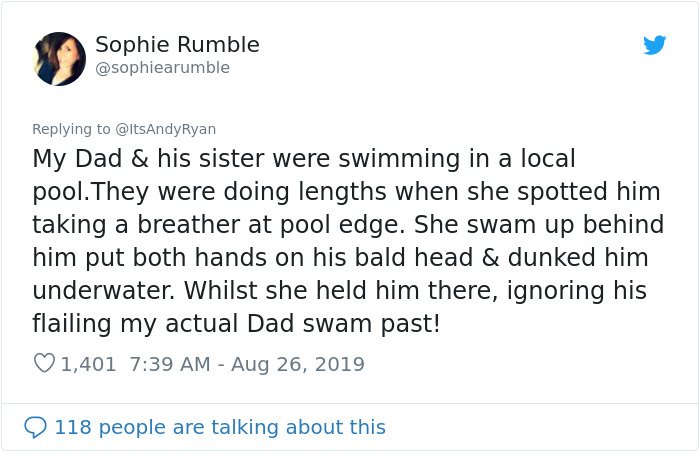700x452 pixels.
Task: Click the tweet line starting 'My Dad & his sister'
Action: [304, 159]
